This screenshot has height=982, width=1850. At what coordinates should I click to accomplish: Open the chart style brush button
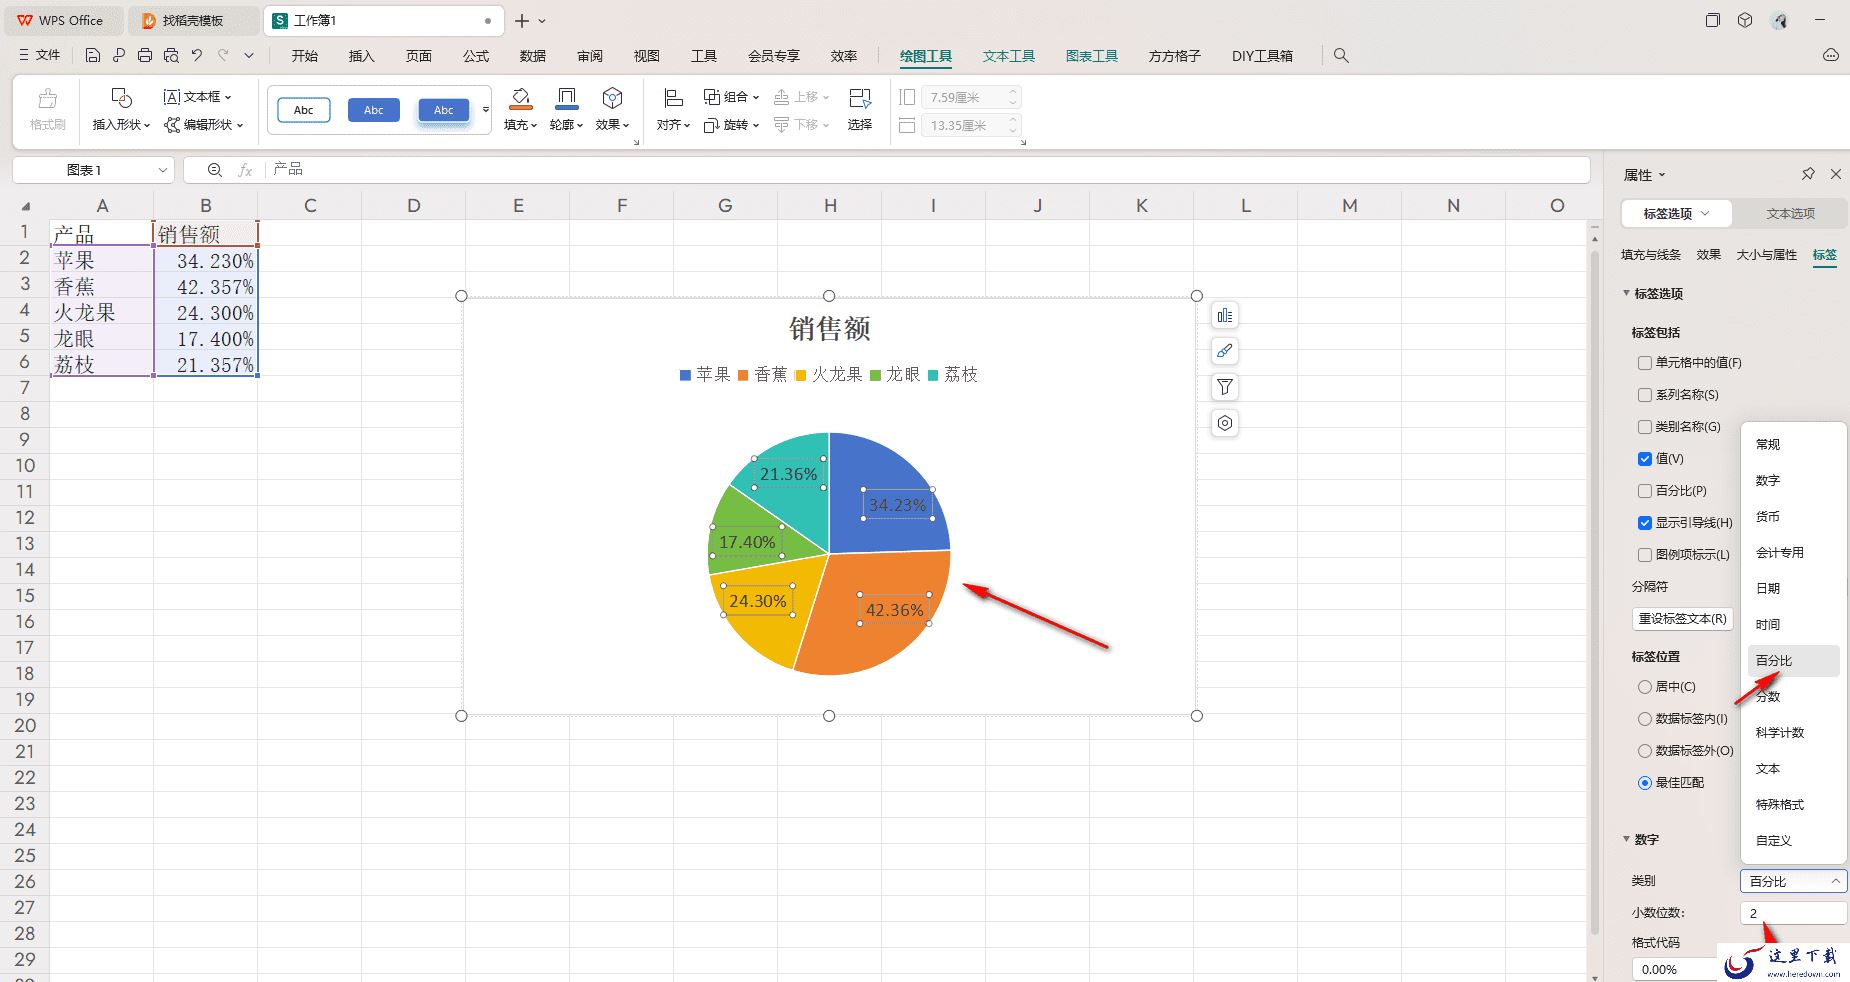1225,352
